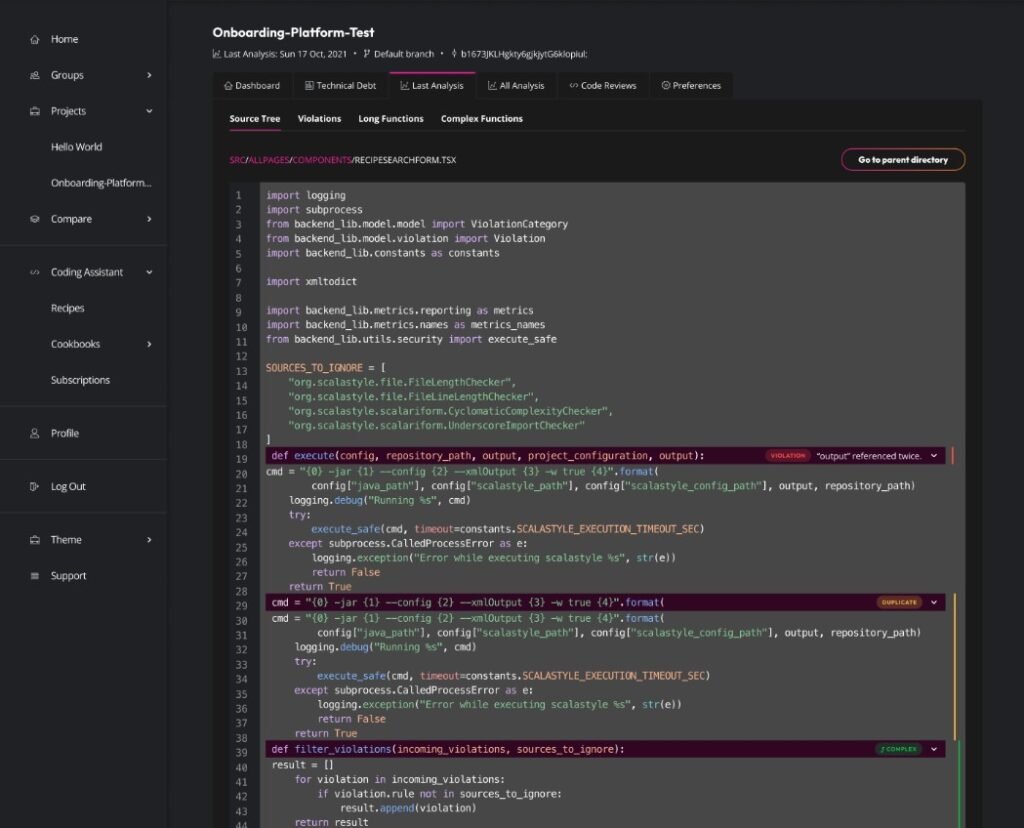Switch to the Technical Debt tab
The width and height of the screenshot is (1024, 828).
pos(340,86)
